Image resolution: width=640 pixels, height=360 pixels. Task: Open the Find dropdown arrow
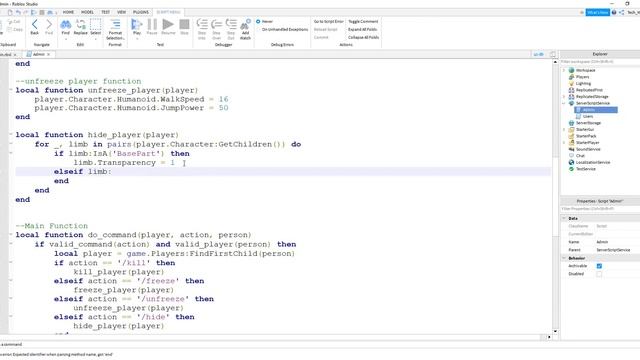tap(65, 39)
